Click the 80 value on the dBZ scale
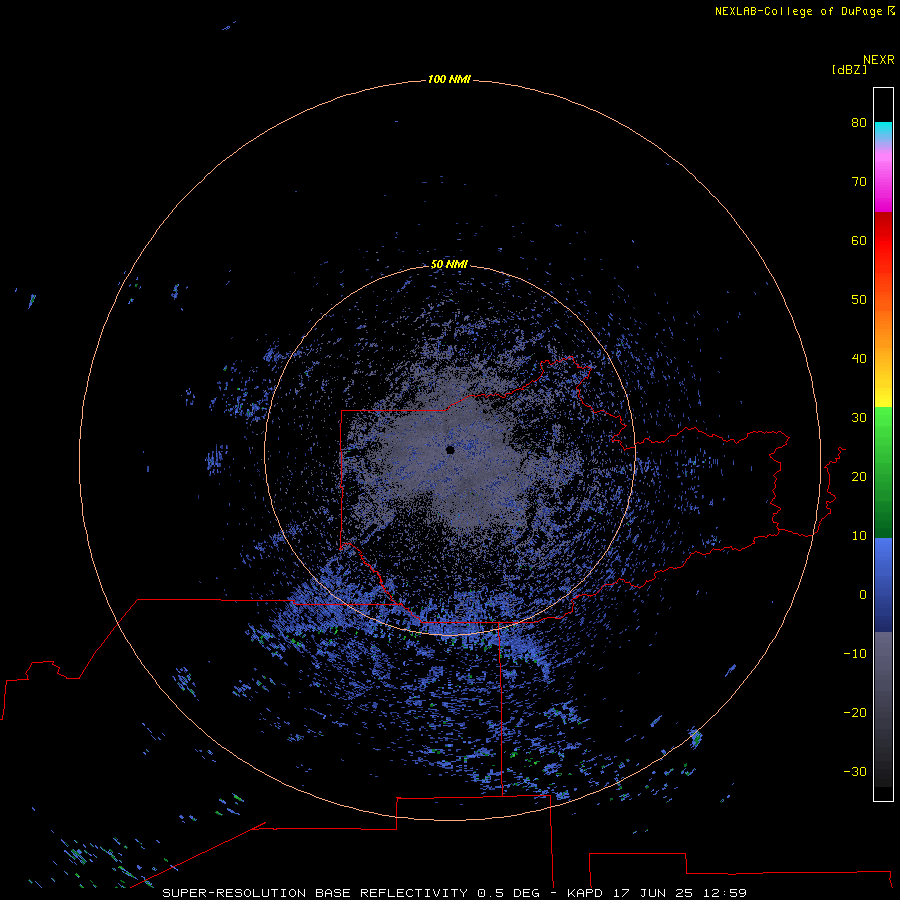900x900 pixels. pos(859,123)
